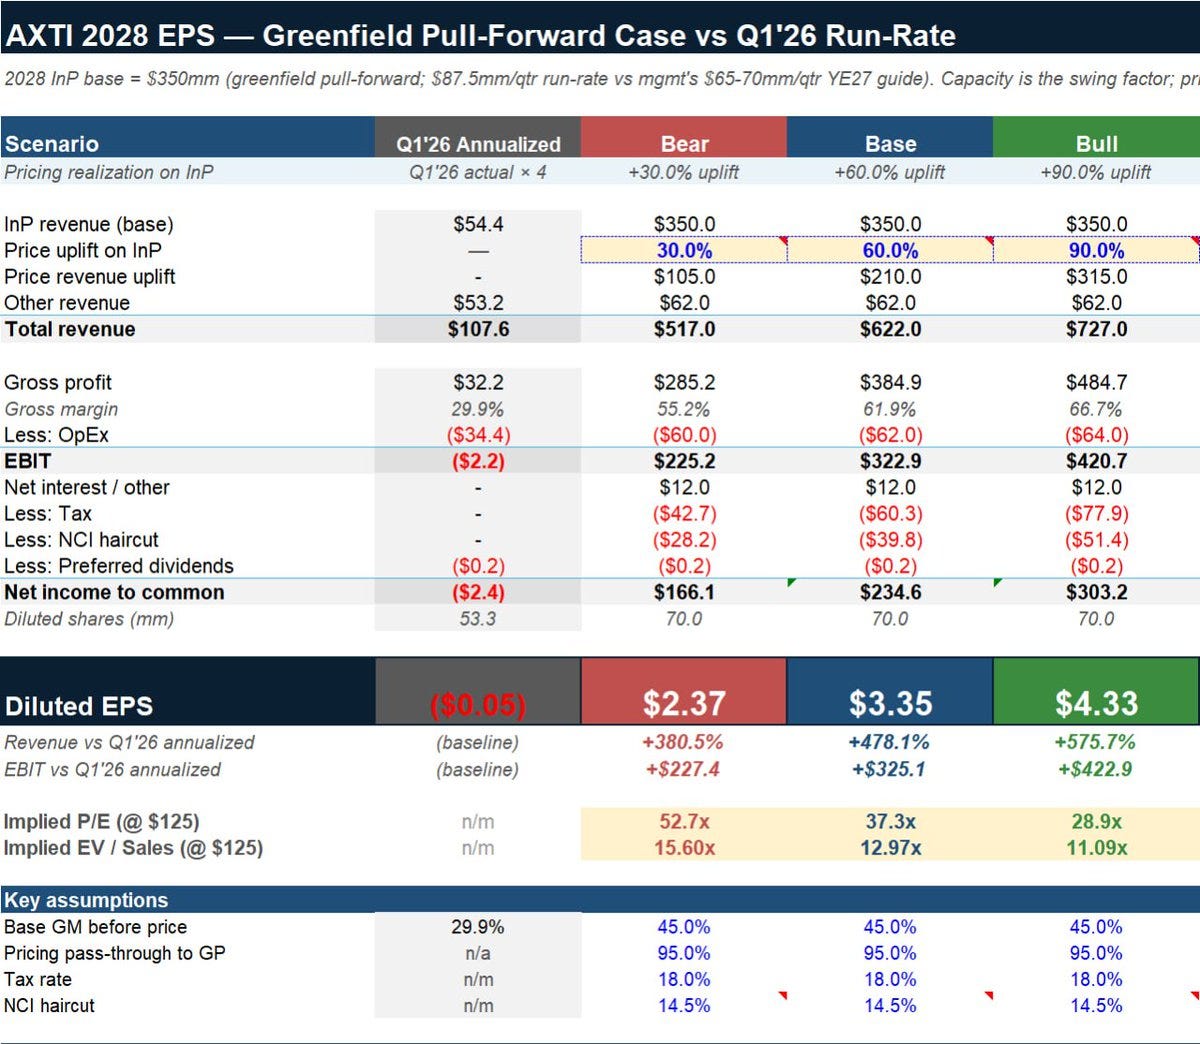Click Bull diluted EPS value $4.33
1200x1044 pixels.
pos(1096,703)
